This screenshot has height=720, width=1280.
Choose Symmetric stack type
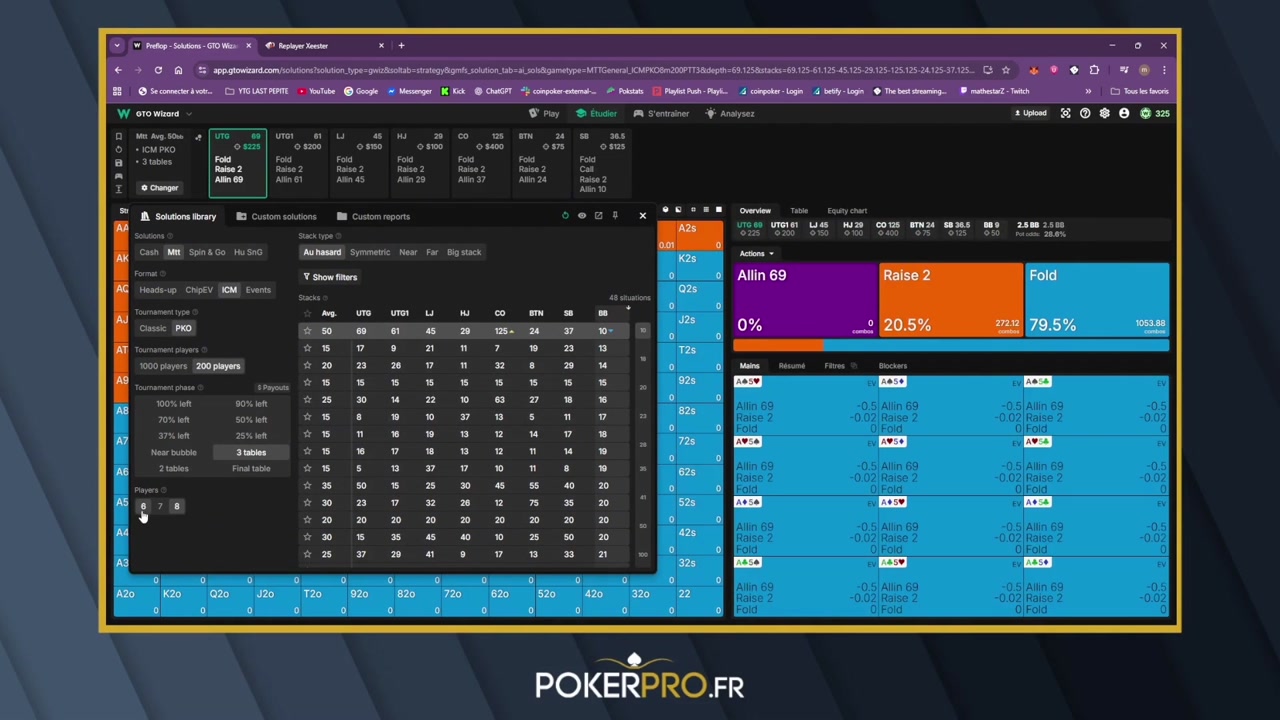(370, 252)
